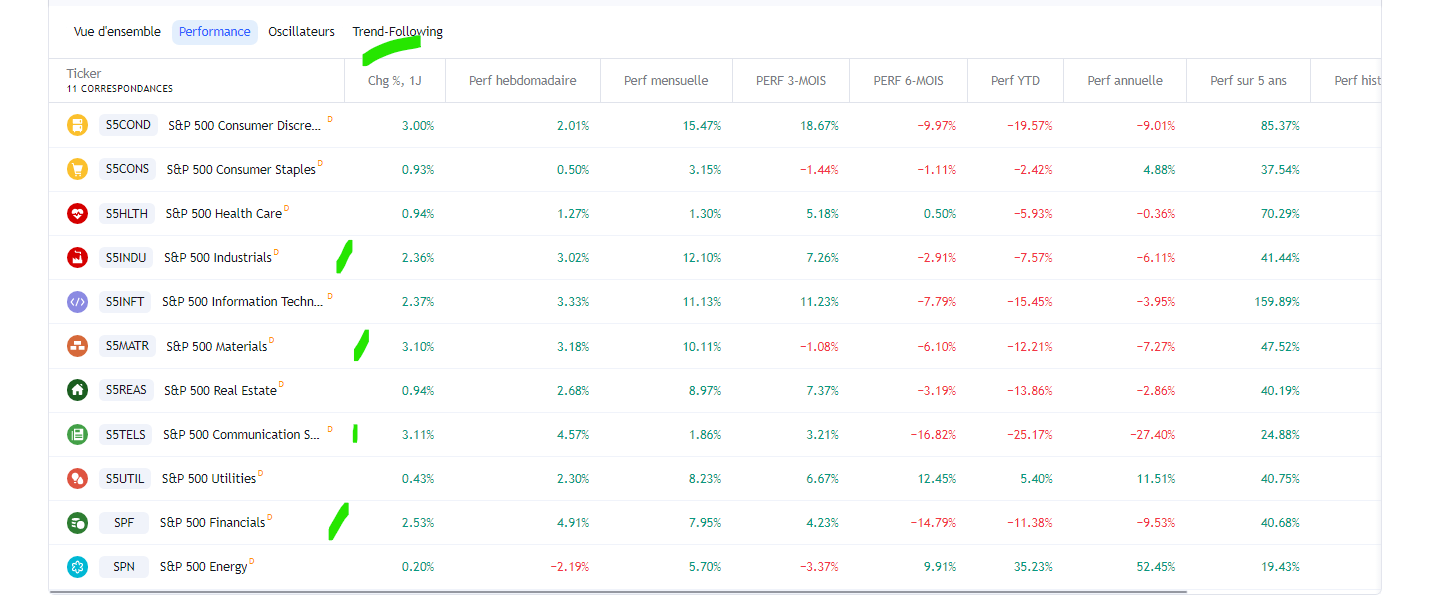Select the Oscillateurs tab
This screenshot has height=599, width=1455.
click(301, 32)
